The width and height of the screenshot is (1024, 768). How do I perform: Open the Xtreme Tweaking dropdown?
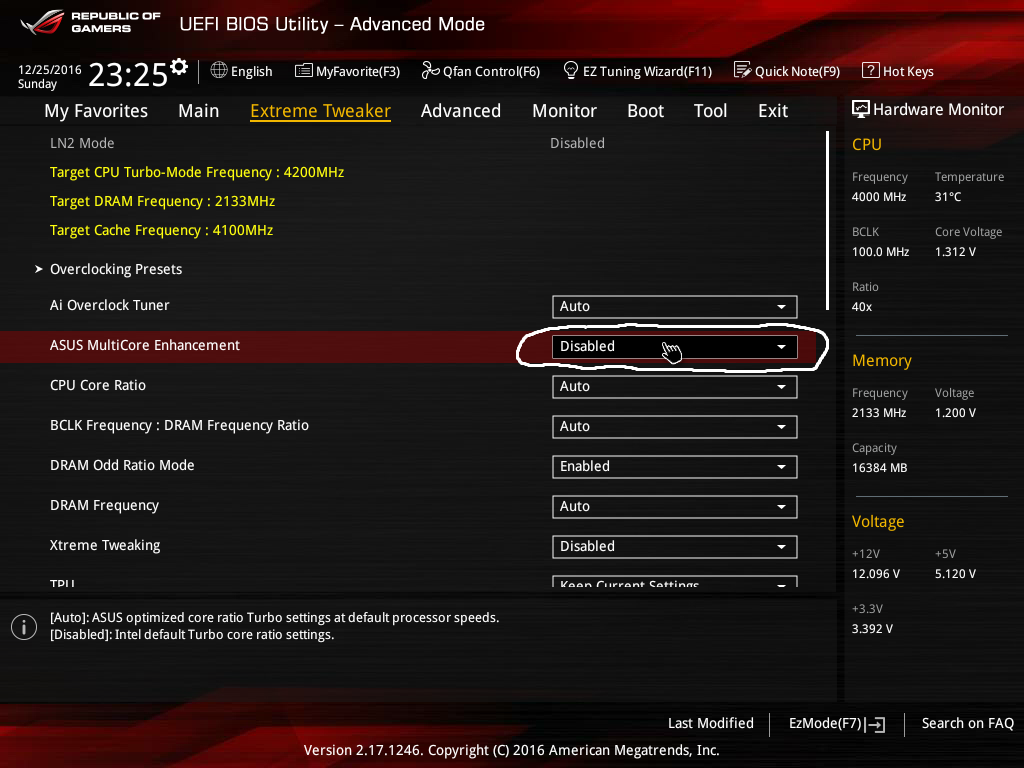(x=675, y=546)
